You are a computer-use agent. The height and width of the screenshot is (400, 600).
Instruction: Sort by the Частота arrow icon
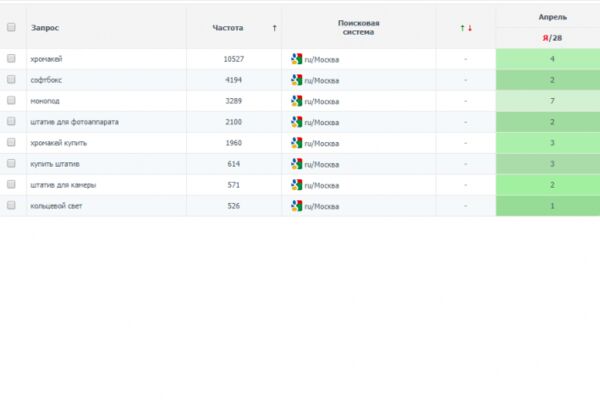tap(274, 28)
